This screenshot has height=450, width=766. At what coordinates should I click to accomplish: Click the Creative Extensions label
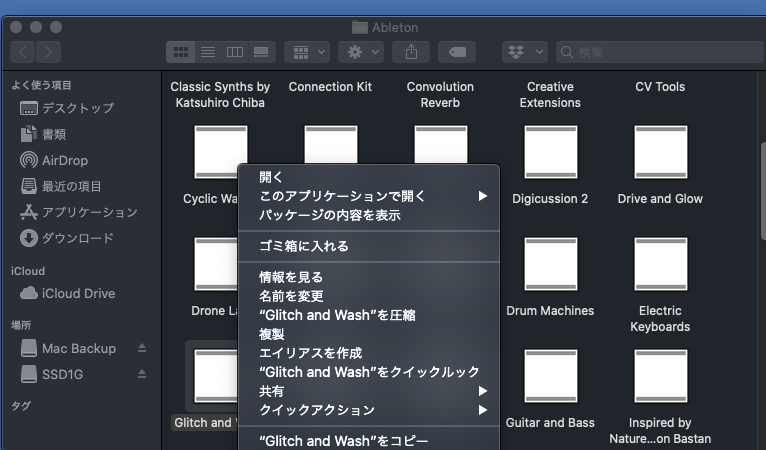tap(550, 95)
